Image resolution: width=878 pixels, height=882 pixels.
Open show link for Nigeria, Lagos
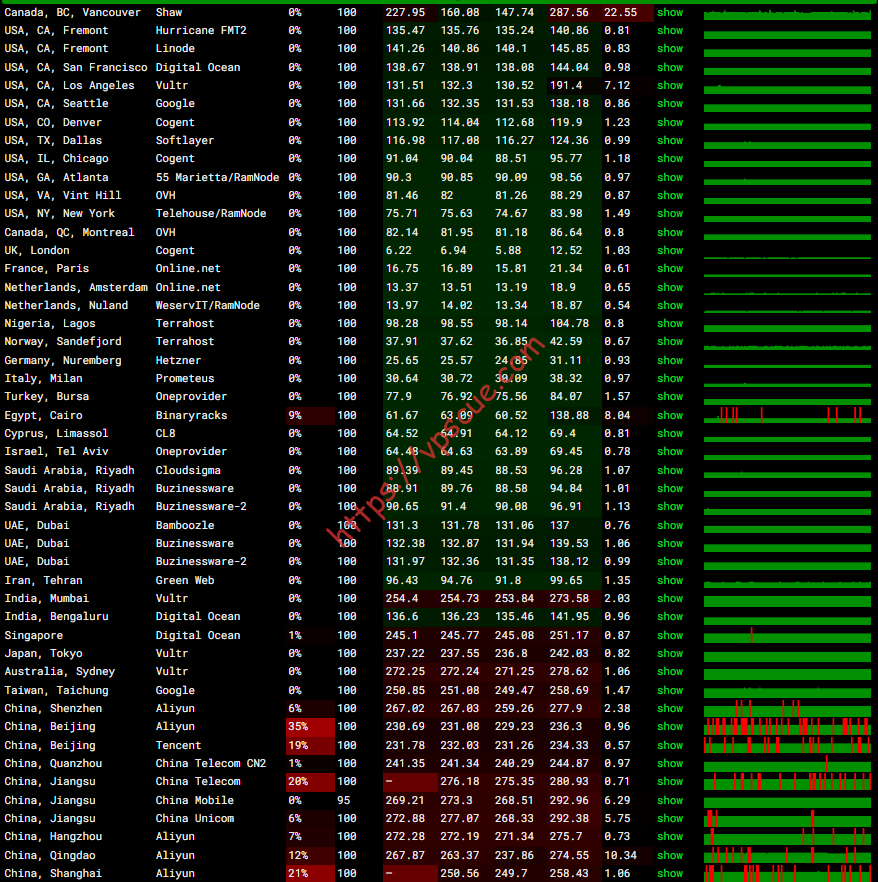pyautogui.click(x=670, y=323)
